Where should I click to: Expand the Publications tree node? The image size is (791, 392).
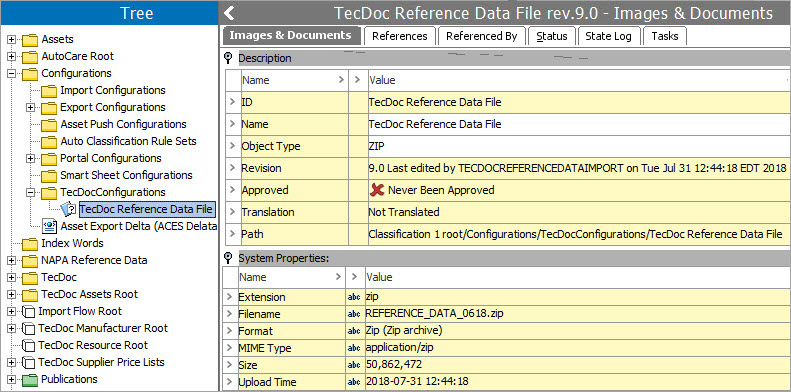click(x=12, y=379)
